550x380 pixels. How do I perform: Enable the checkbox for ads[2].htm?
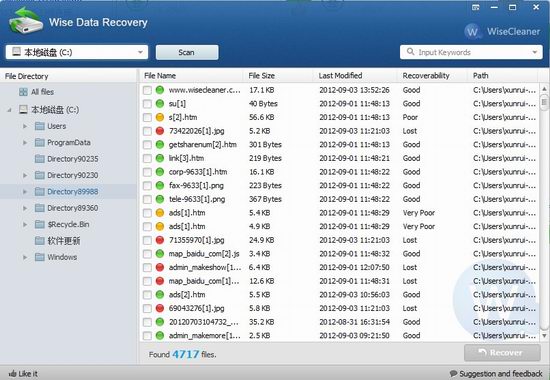147,295
